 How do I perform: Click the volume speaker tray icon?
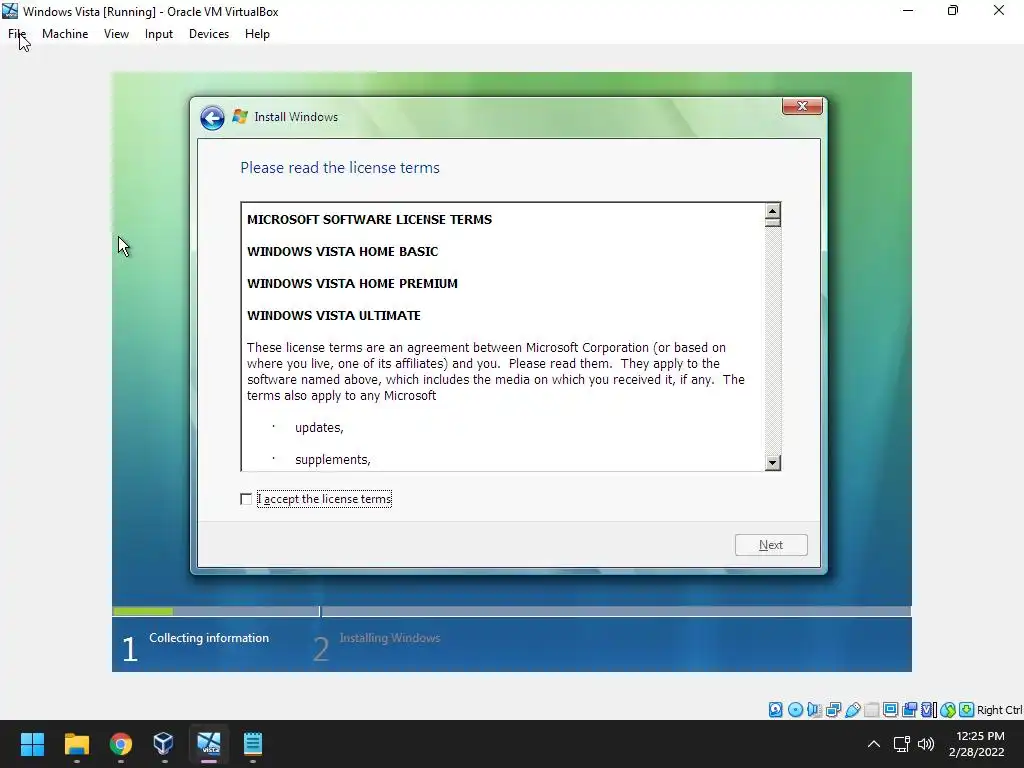(x=926, y=744)
